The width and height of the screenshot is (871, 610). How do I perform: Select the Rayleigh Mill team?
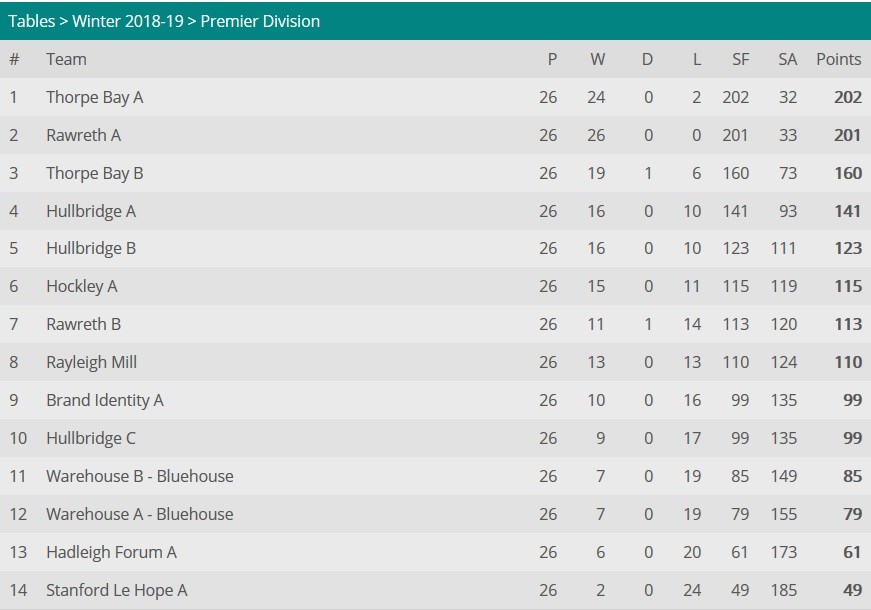click(91, 362)
